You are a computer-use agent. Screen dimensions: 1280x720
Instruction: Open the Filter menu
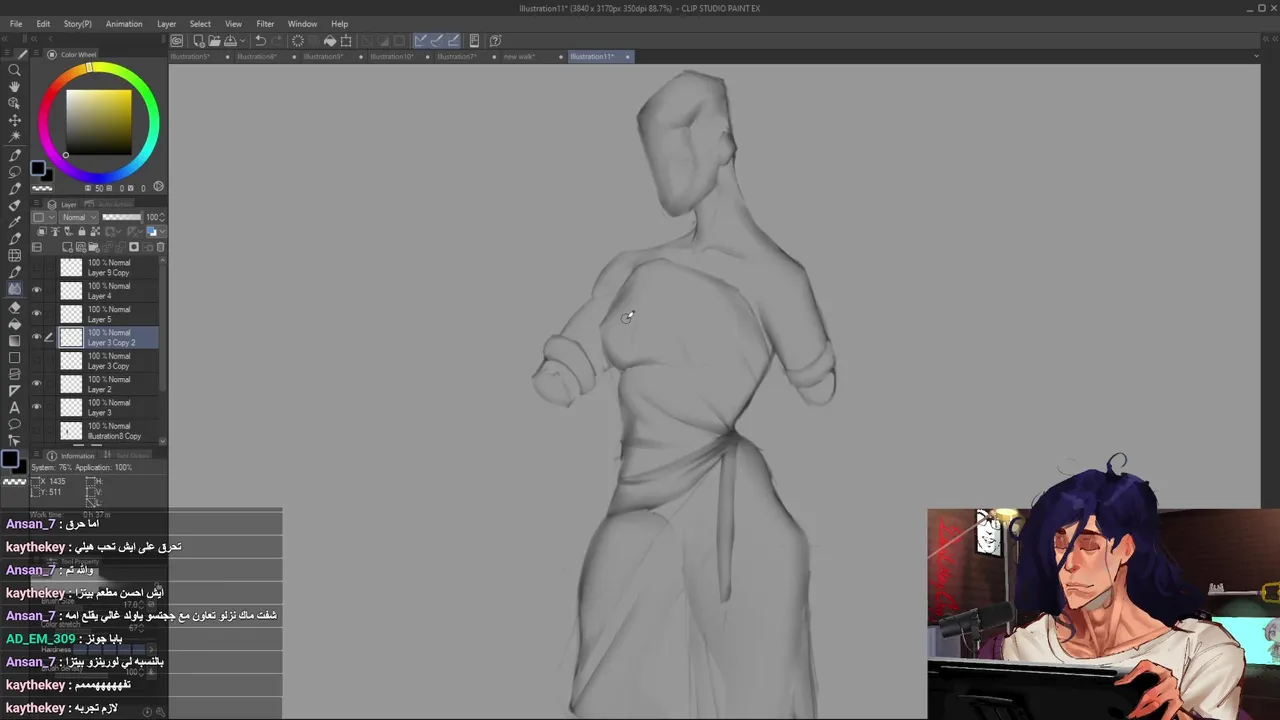click(265, 24)
